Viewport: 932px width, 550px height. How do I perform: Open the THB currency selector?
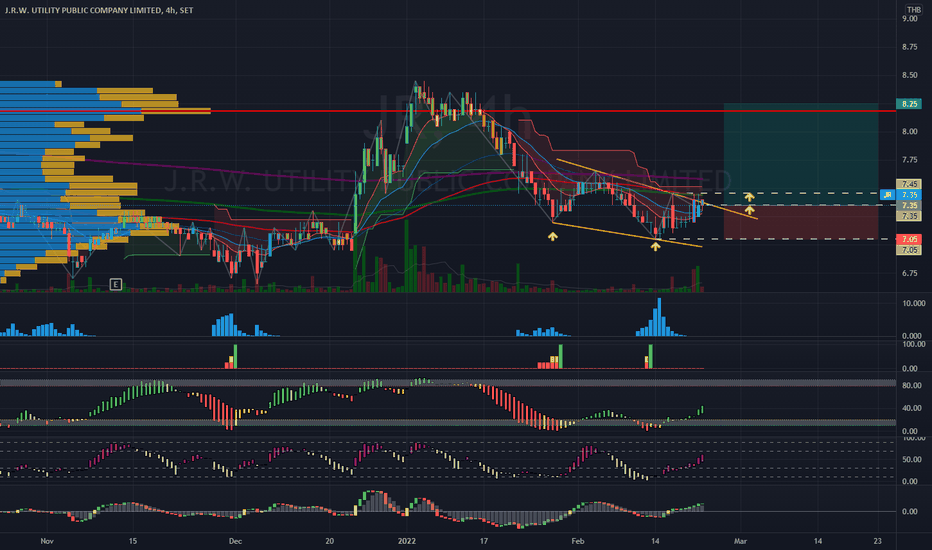(914, 10)
